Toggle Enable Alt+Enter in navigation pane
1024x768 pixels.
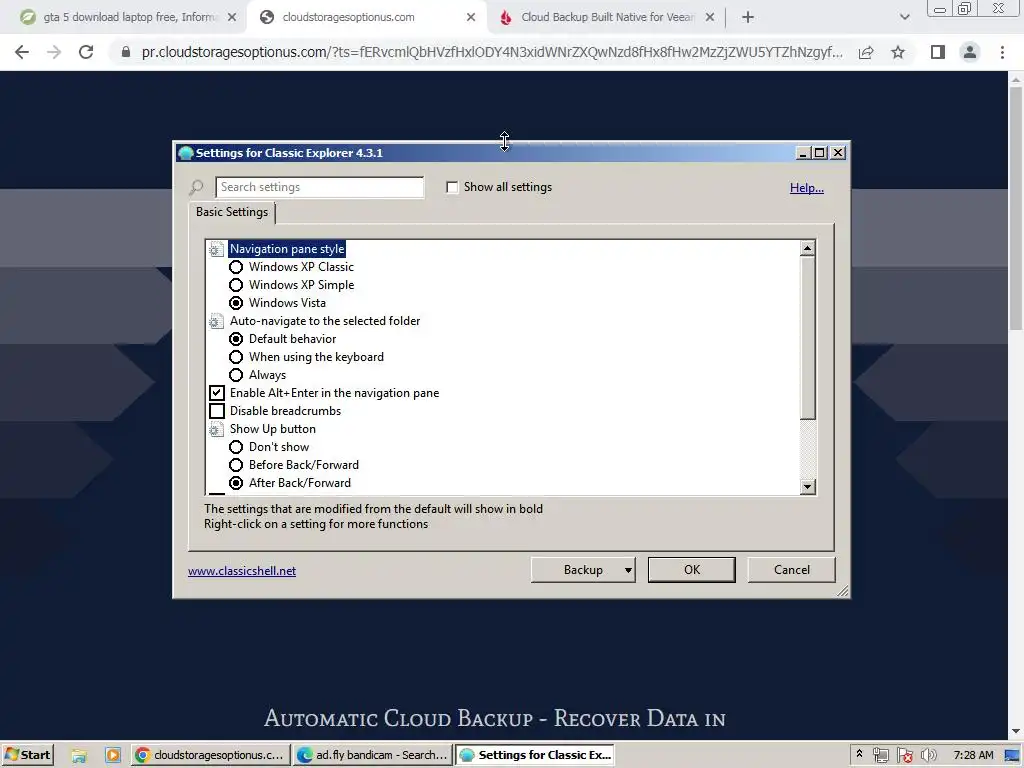click(x=217, y=393)
